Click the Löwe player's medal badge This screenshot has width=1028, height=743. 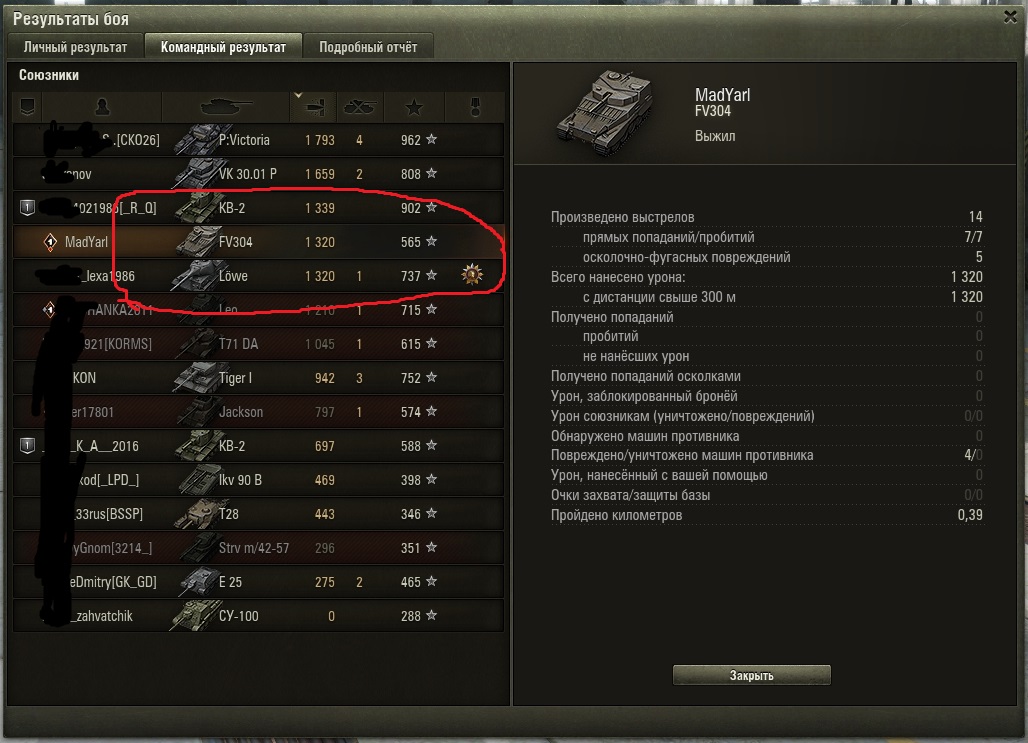click(x=472, y=274)
